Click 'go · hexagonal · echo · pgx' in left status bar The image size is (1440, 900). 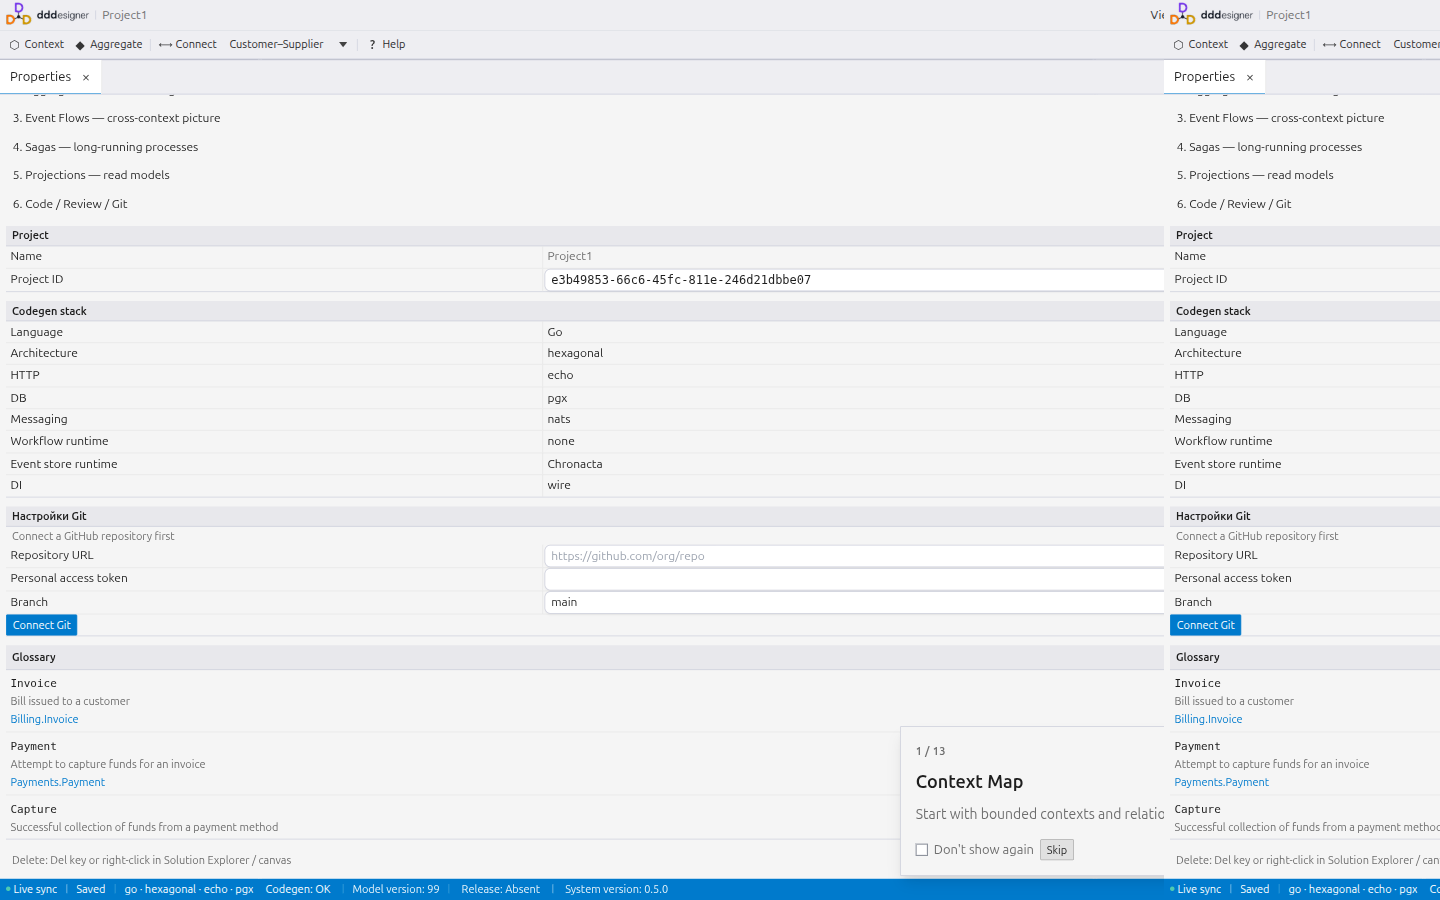(x=189, y=889)
